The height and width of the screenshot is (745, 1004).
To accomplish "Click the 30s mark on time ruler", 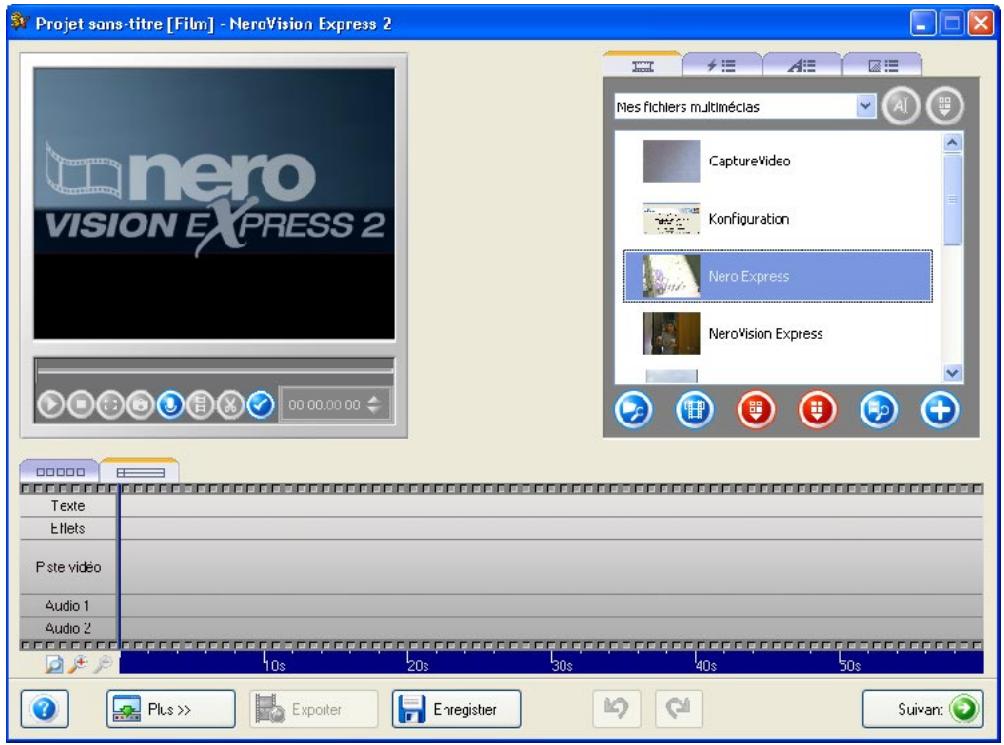I will (x=562, y=665).
